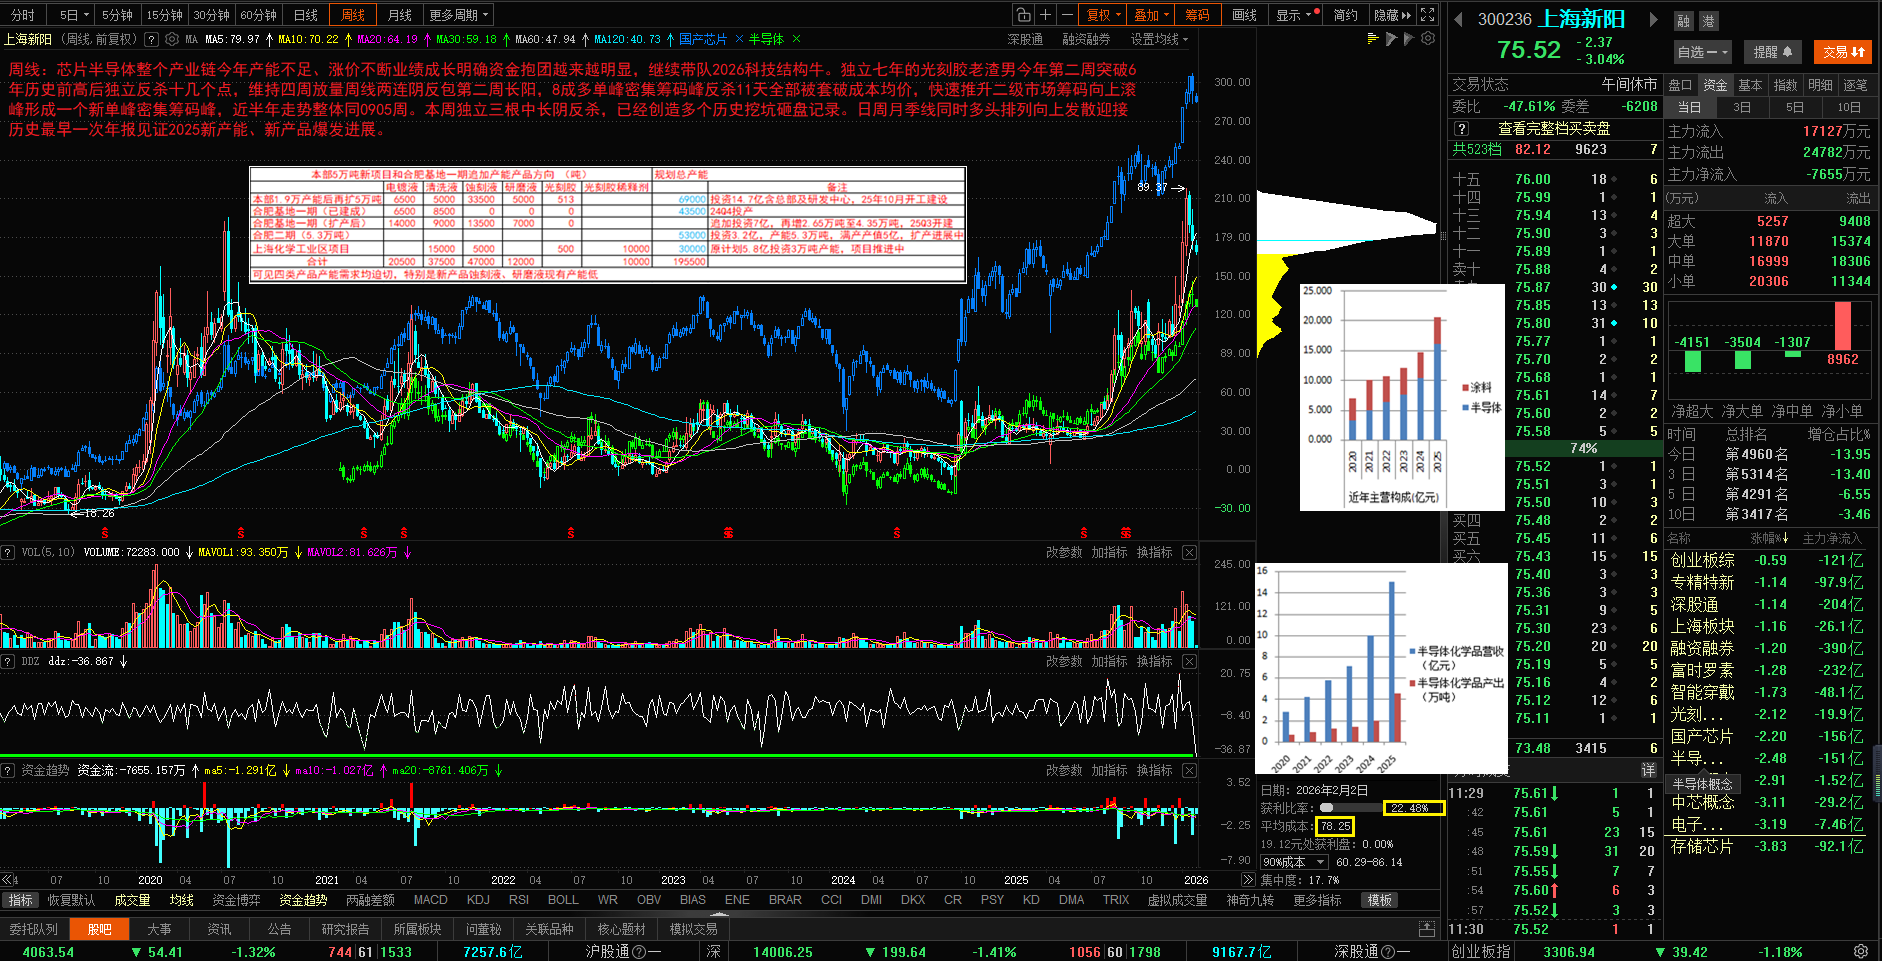Select 5日 period in fund flow
The height and width of the screenshot is (961, 1882).
(1795, 107)
